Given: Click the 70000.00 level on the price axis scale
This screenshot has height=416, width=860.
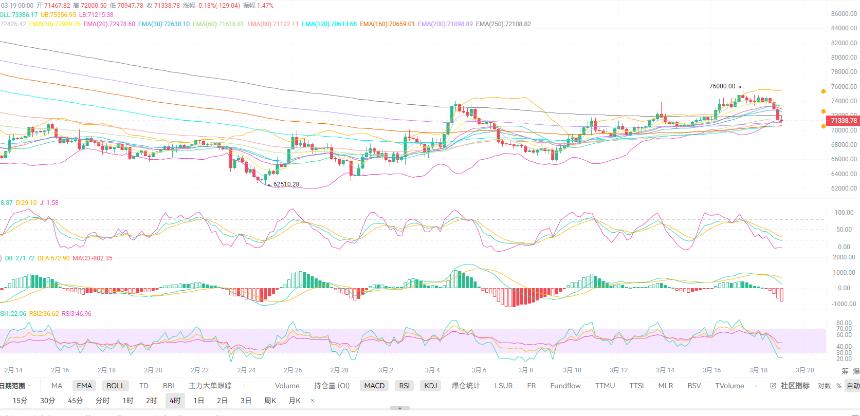Looking at the screenshot, I should click(x=845, y=130).
